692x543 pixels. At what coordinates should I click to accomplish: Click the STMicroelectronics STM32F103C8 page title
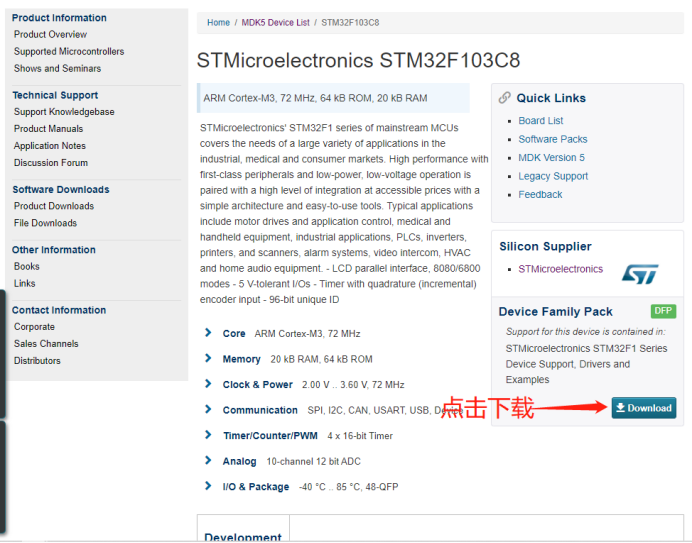pos(358,60)
